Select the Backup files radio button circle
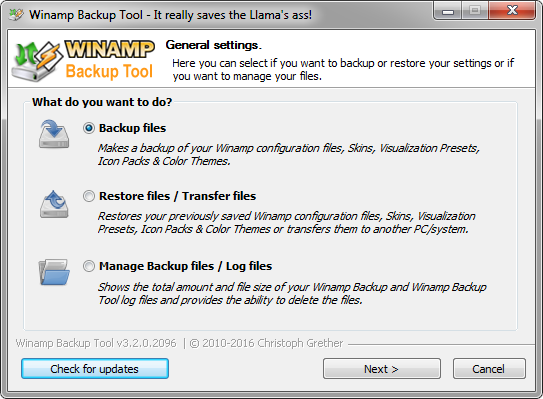The width and height of the screenshot is (543, 399). tap(89, 128)
